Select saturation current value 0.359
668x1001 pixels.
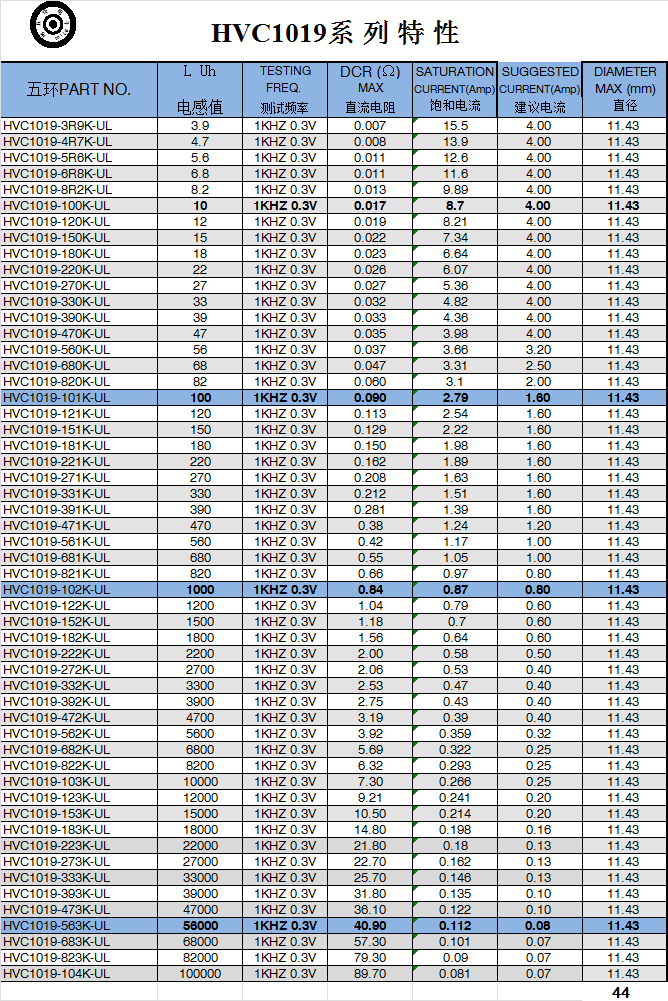tap(455, 734)
